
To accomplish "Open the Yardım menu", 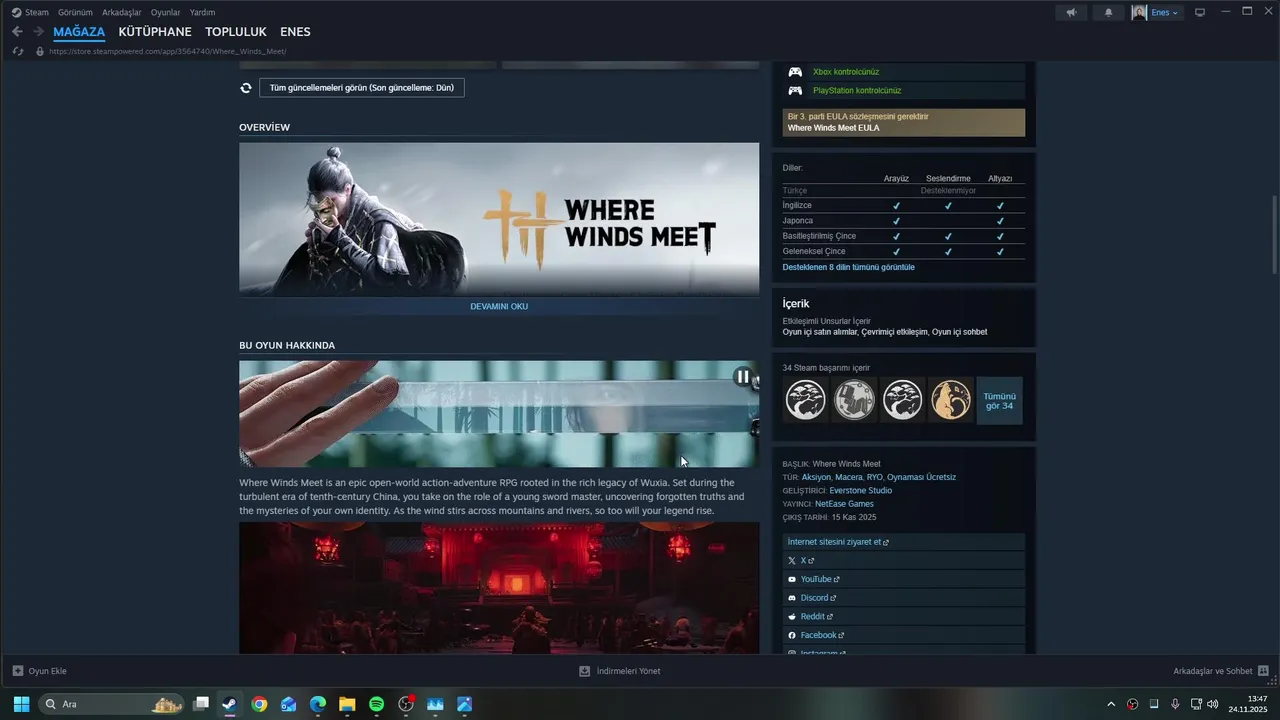I will pyautogui.click(x=202, y=12).
